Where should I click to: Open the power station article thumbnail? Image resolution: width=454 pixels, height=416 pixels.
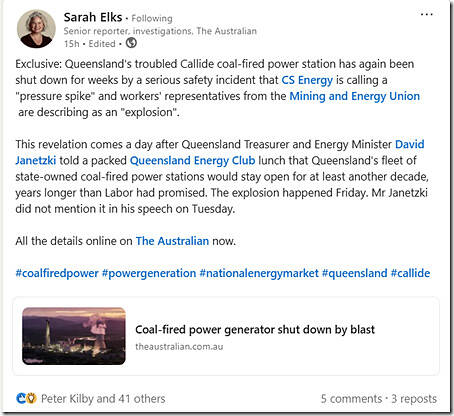pos(74,336)
